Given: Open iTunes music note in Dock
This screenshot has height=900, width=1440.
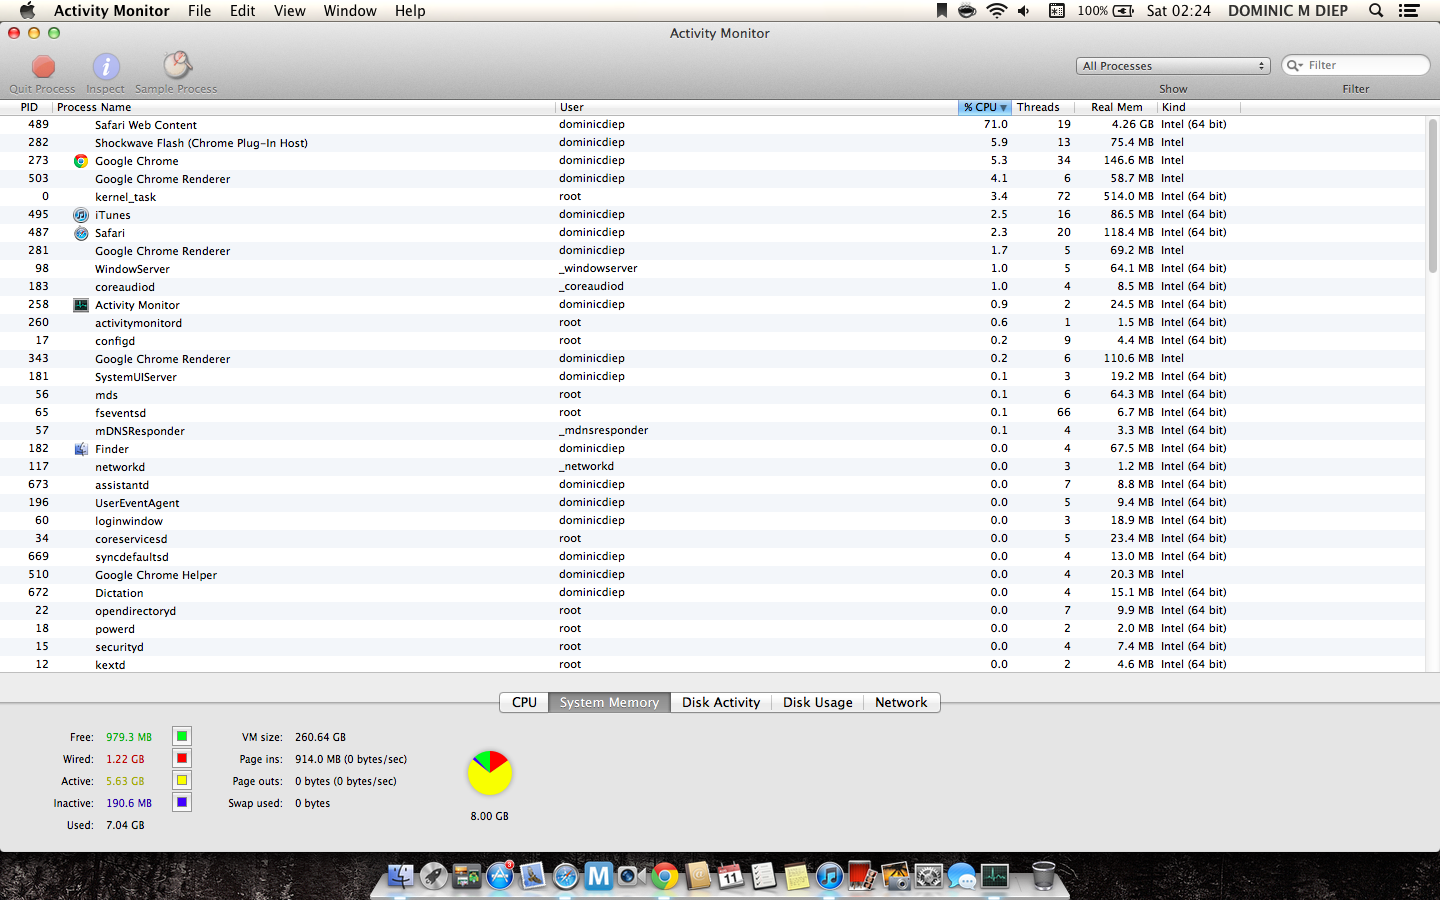Looking at the screenshot, I should 829,876.
